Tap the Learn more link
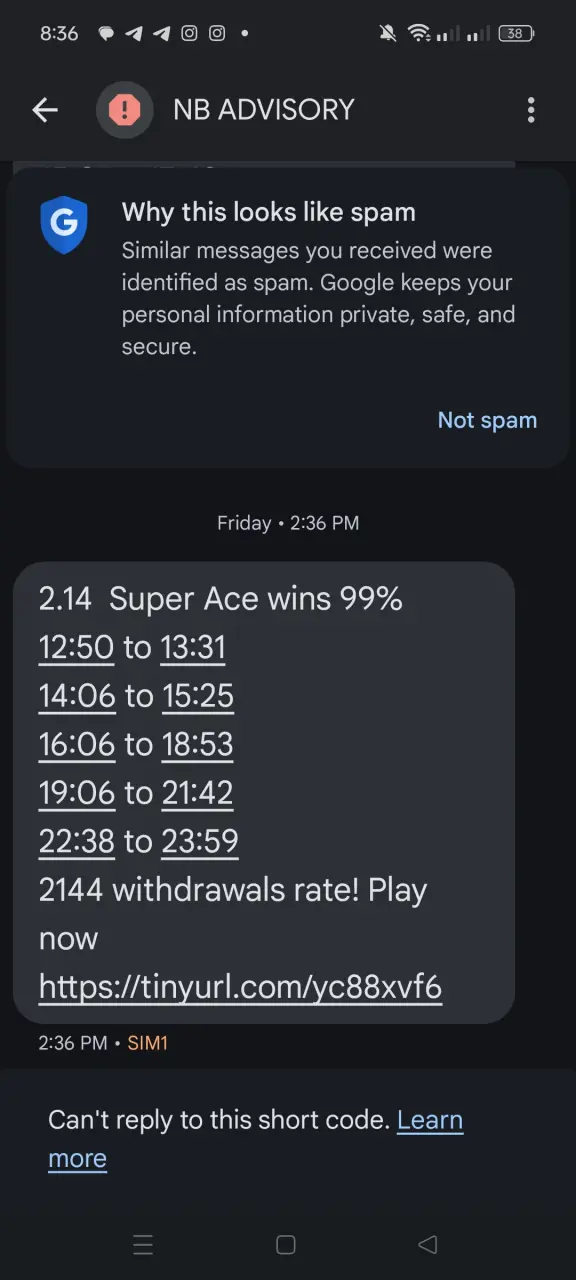 coord(256,1139)
